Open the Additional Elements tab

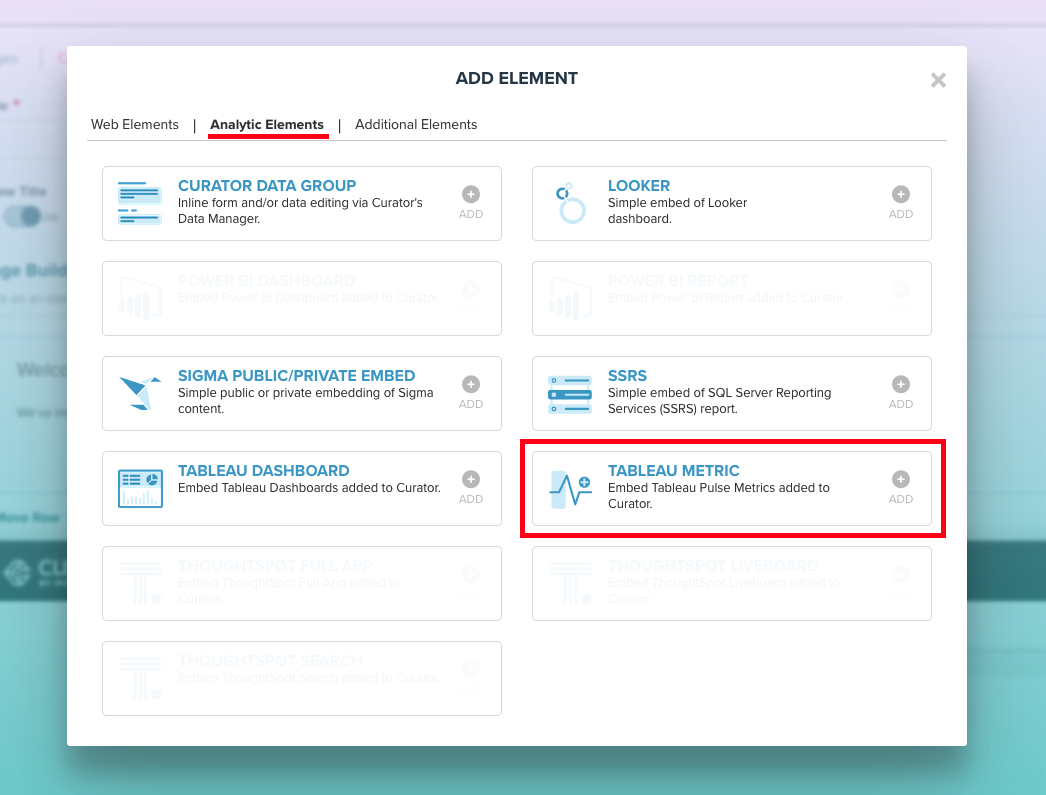(416, 125)
